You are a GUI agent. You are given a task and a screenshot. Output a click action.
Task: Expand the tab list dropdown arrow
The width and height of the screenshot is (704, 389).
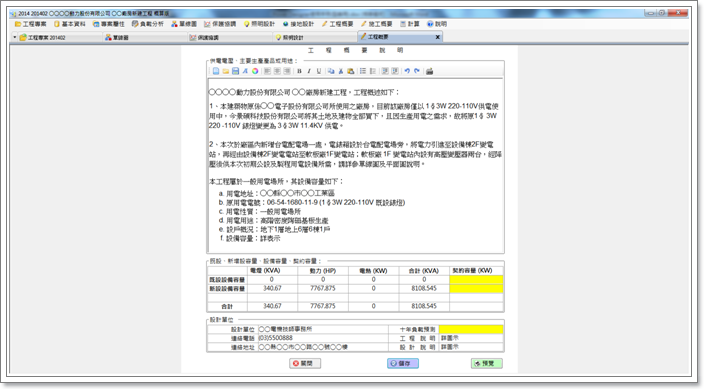click(x=14, y=37)
